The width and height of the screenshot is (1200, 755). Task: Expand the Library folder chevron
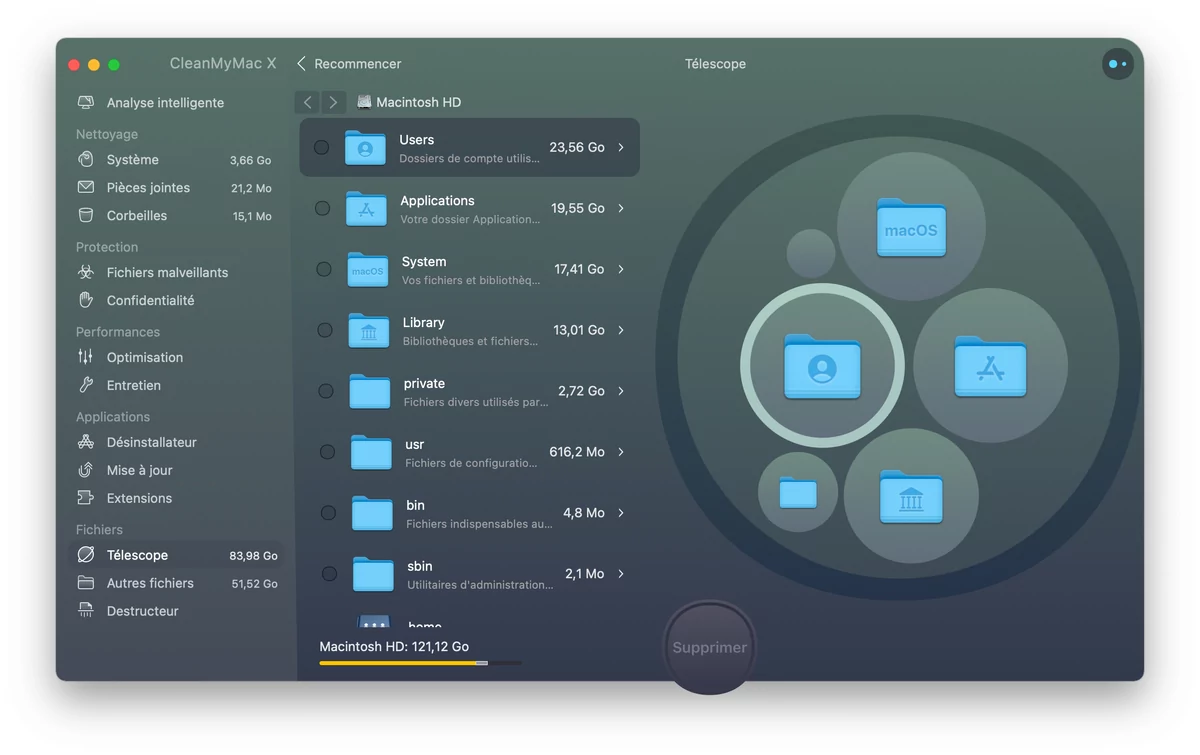[621, 331]
